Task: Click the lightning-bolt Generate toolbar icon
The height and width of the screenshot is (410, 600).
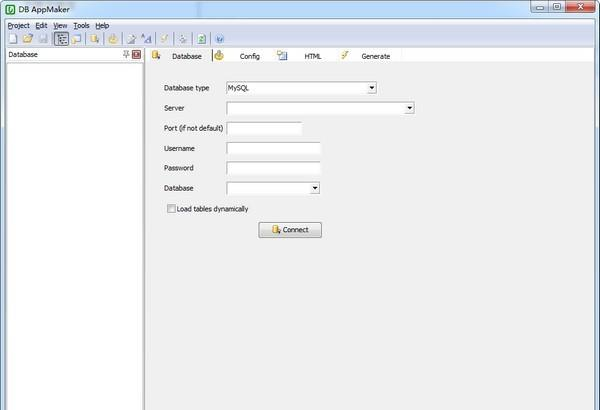Action: click(x=165, y=39)
